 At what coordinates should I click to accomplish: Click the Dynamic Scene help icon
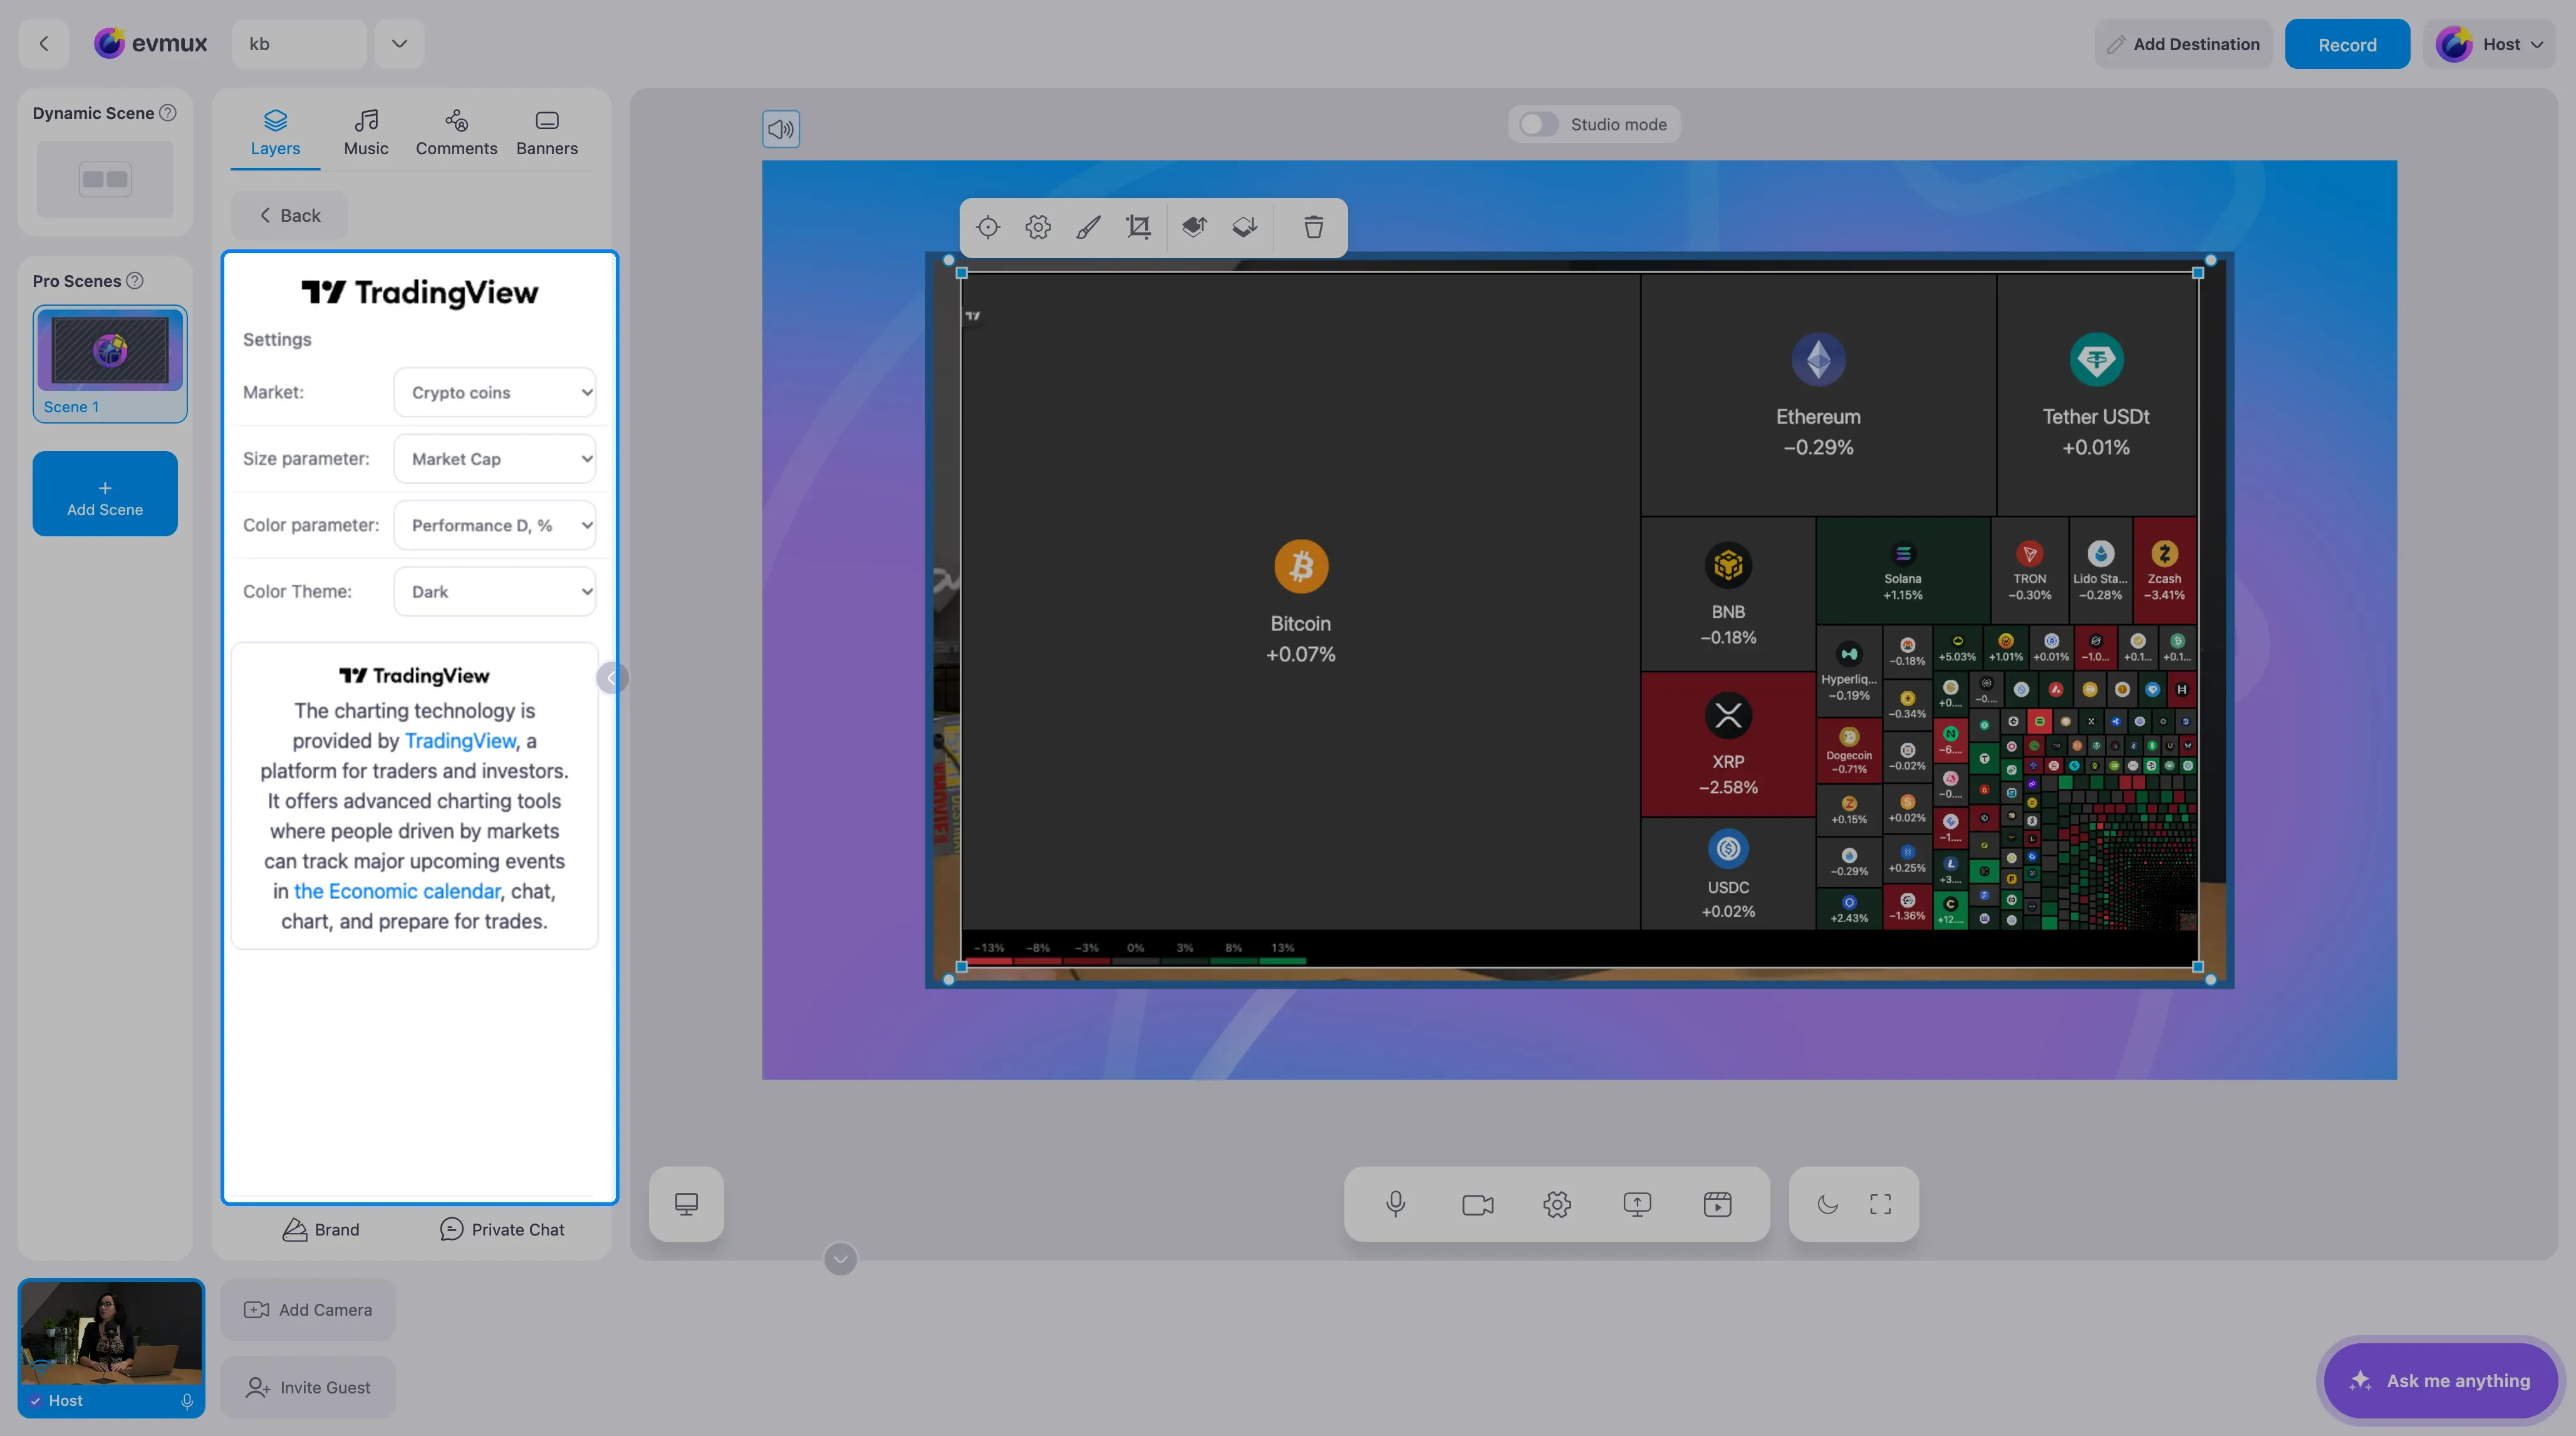coord(168,113)
